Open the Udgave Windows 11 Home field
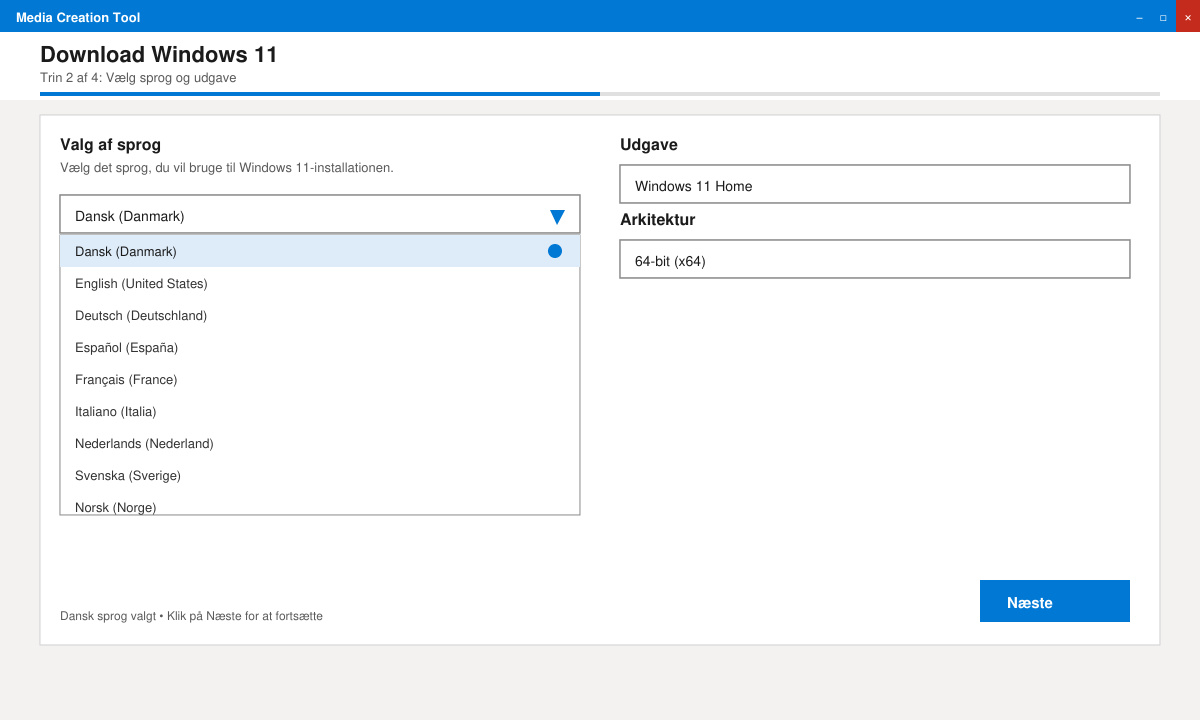Screen dimensions: 1200x720 point(875,184)
